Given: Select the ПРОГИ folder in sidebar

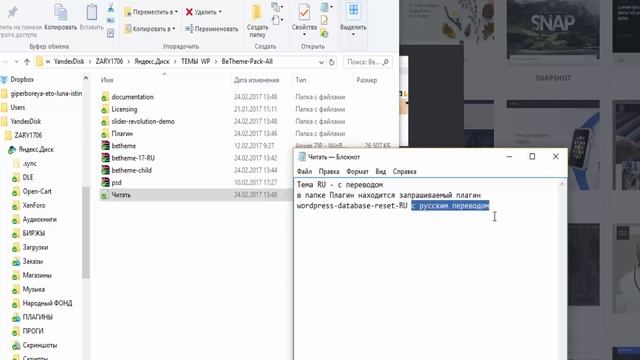Looking at the screenshot, I should [33, 331].
